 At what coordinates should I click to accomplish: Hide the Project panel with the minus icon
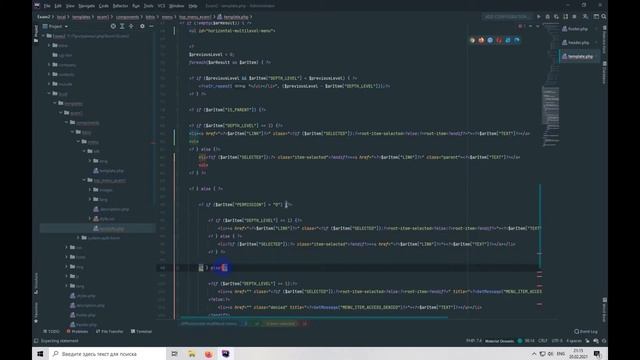click(x=151, y=26)
